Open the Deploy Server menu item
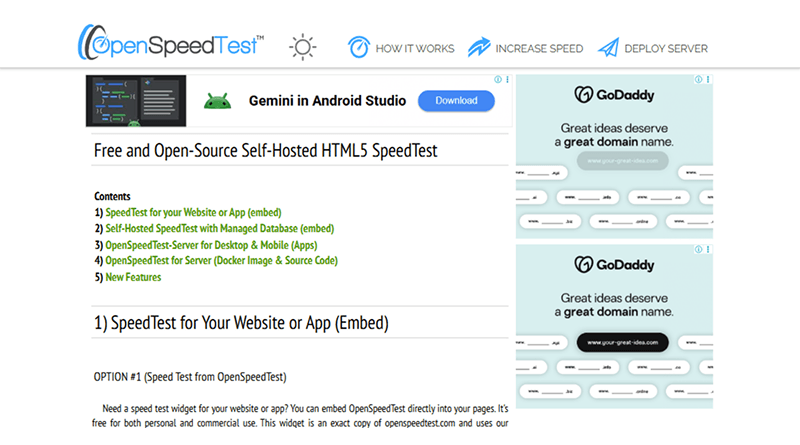The image size is (800, 445). click(x=666, y=48)
